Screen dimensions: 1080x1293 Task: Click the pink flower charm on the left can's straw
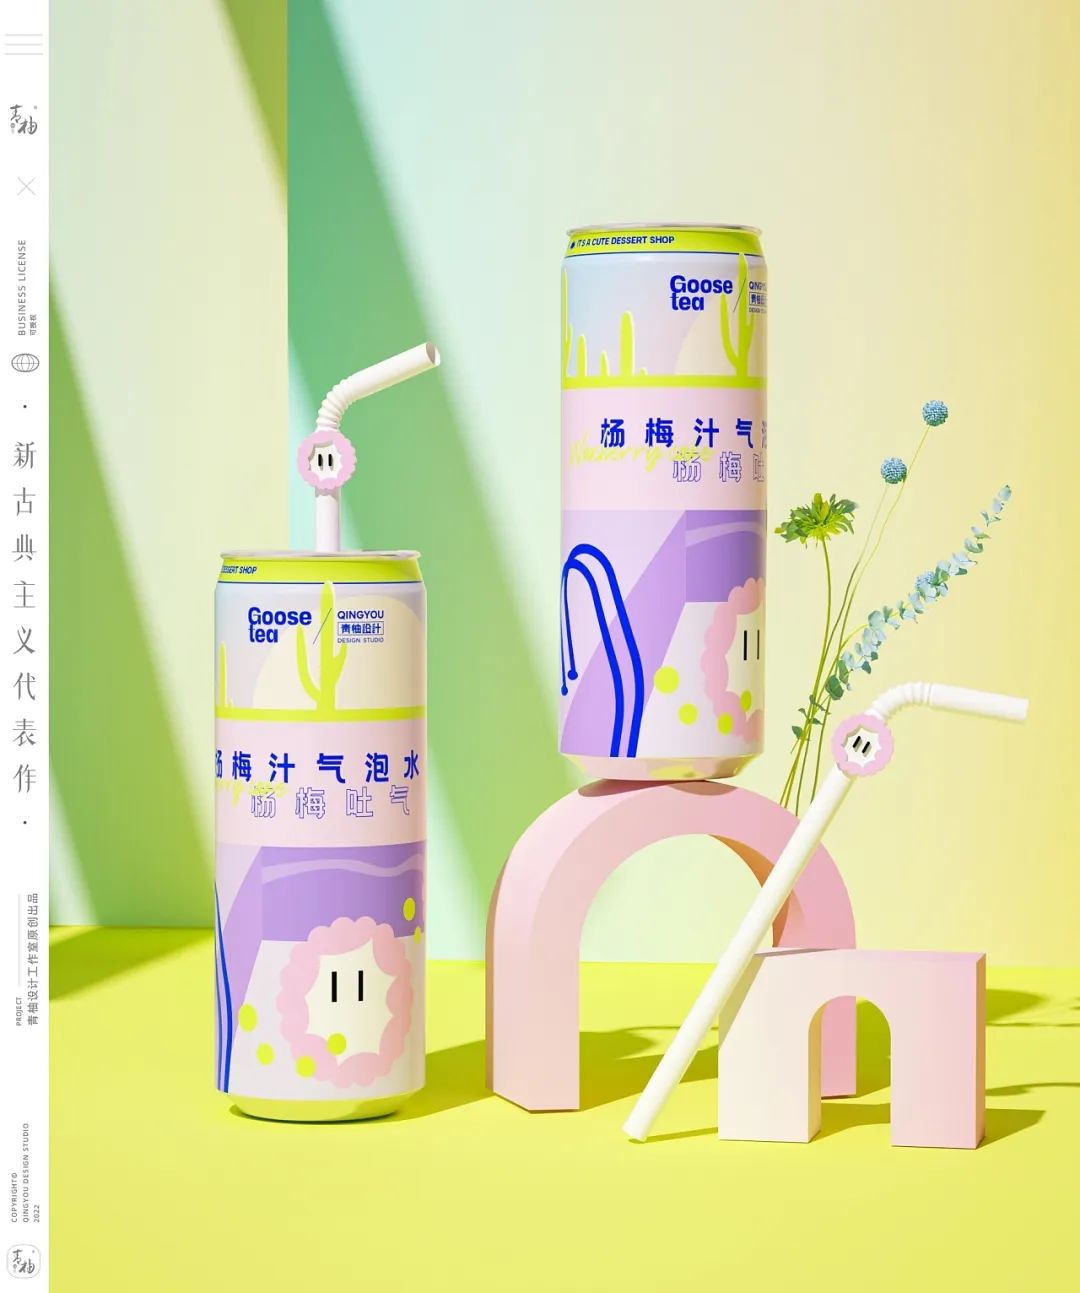[x=326, y=460]
